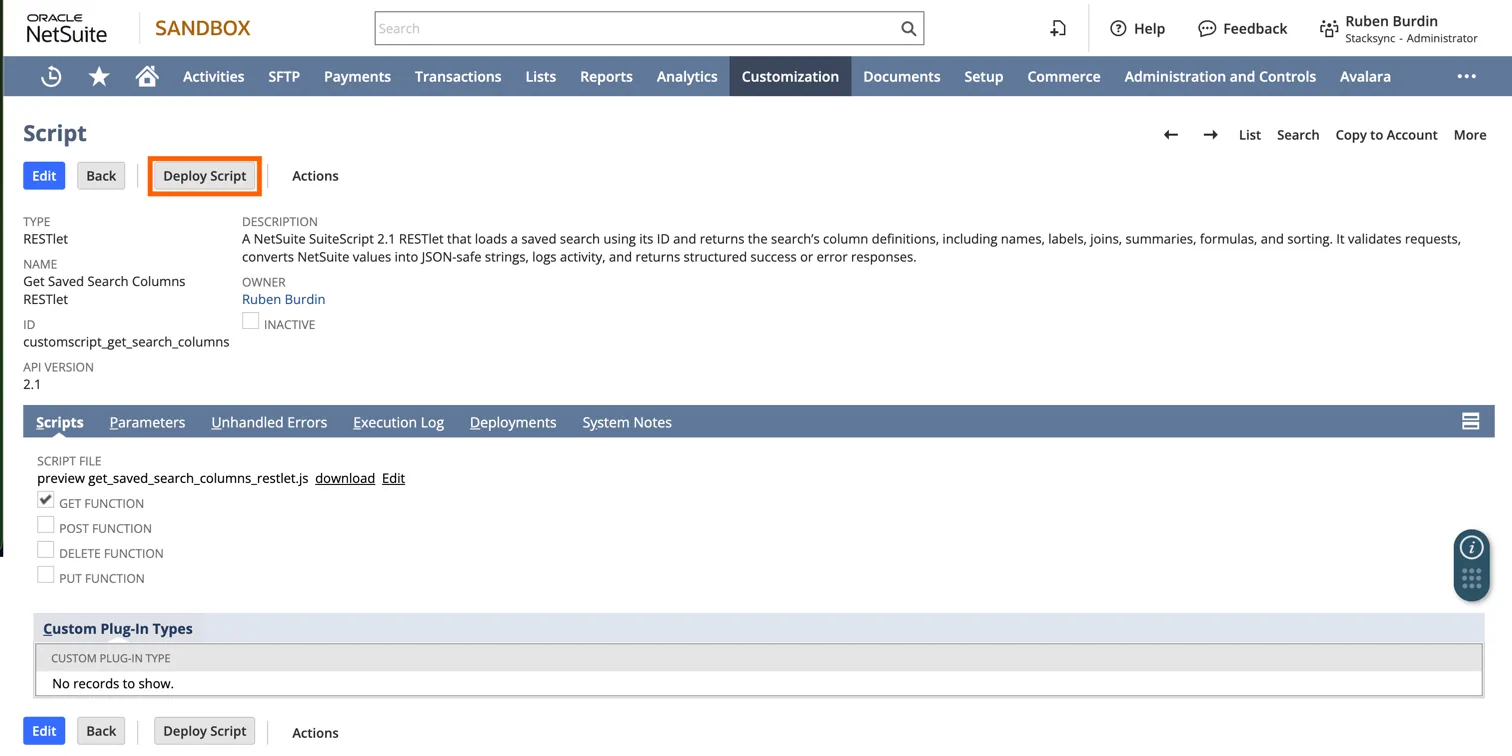Toggle the Inactive checkbox

tap(250, 321)
